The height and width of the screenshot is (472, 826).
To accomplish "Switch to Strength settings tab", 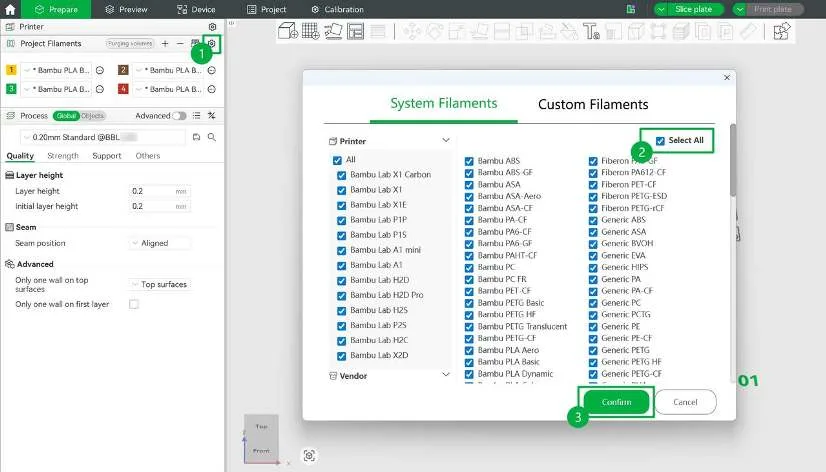I will [x=63, y=156].
